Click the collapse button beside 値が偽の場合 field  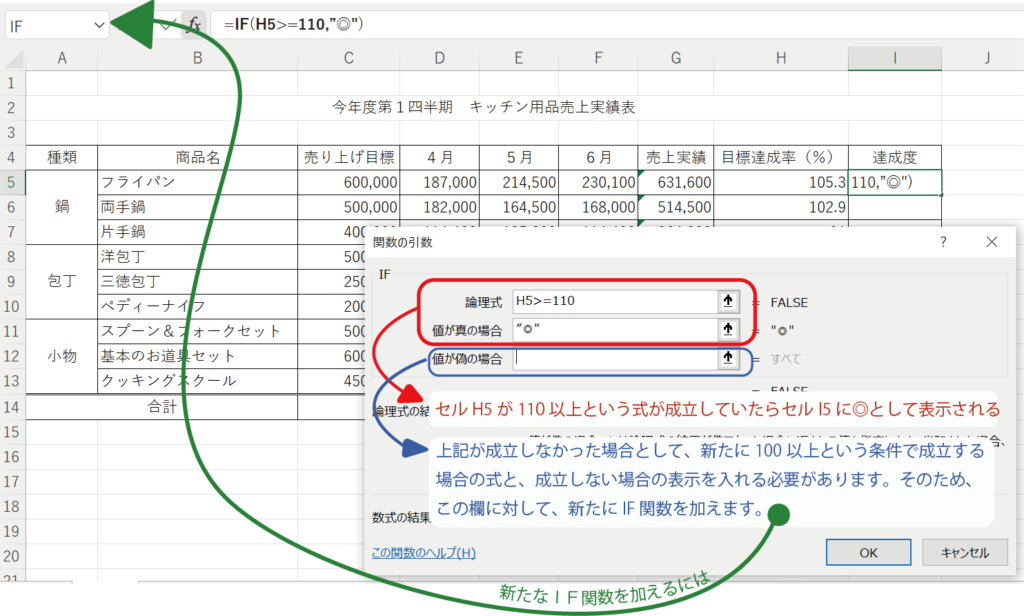tap(727, 358)
